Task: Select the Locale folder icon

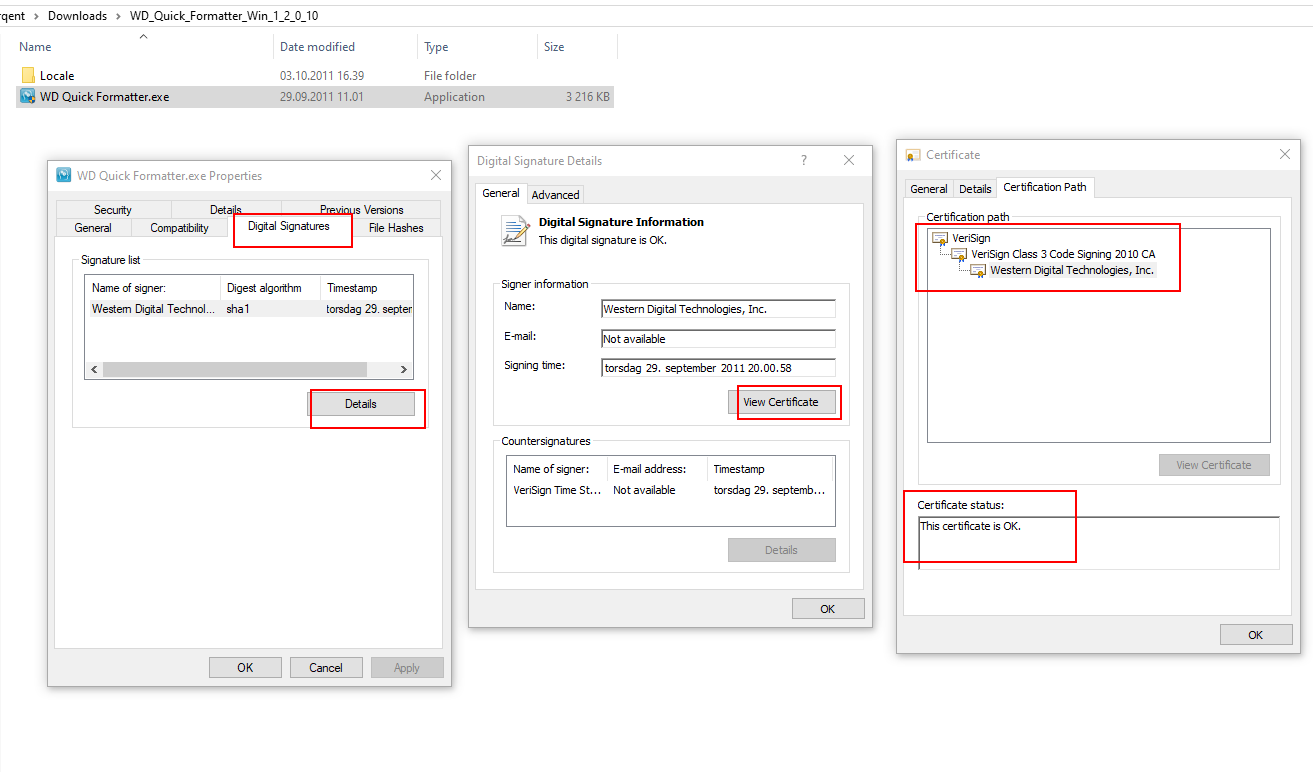Action: (28, 76)
